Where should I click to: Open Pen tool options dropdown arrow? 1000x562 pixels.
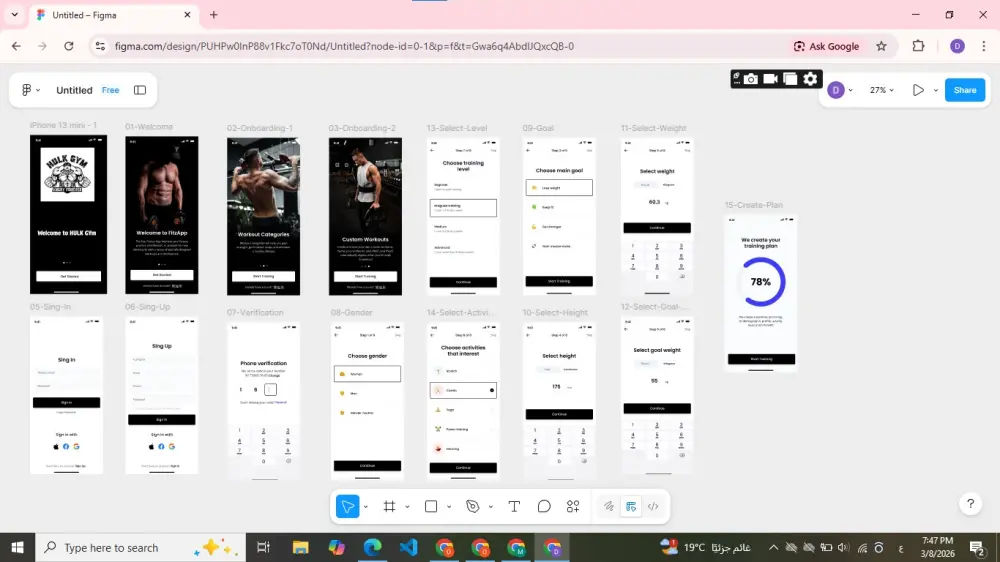490,507
